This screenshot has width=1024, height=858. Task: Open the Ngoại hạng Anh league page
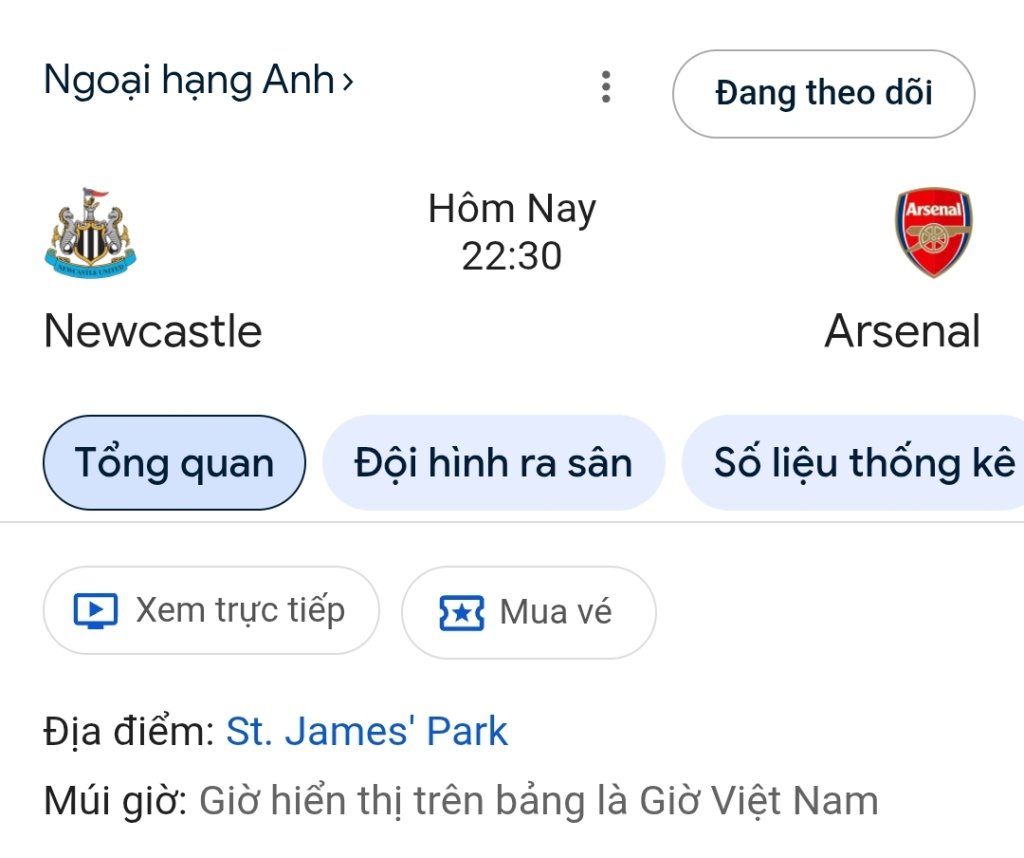188,81
